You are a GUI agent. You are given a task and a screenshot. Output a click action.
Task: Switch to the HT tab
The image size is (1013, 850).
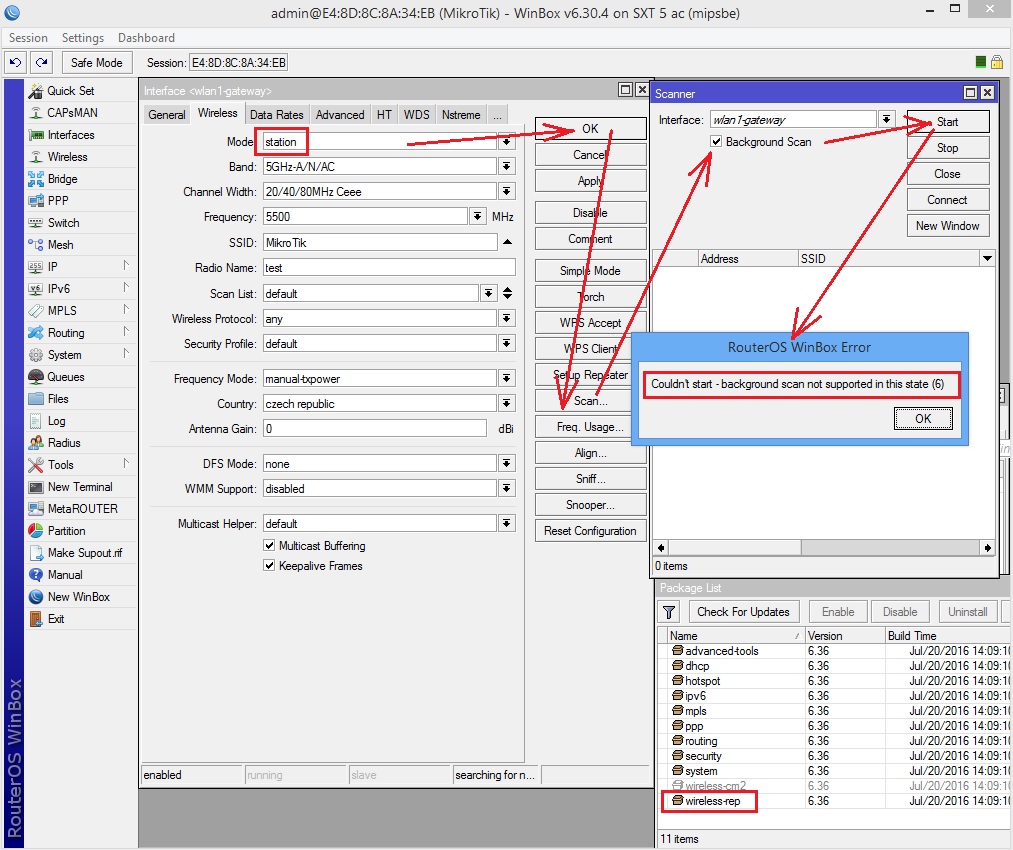click(x=384, y=115)
